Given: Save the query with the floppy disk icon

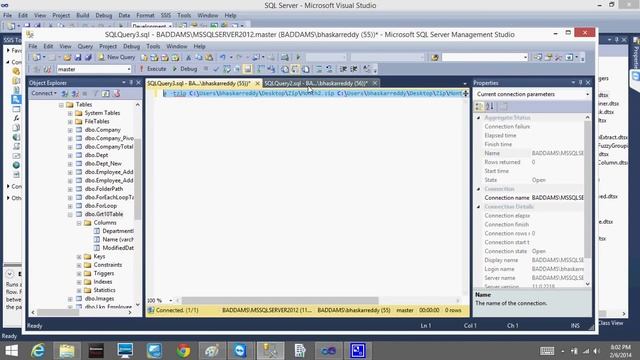Looking at the screenshot, I should 78,58.
